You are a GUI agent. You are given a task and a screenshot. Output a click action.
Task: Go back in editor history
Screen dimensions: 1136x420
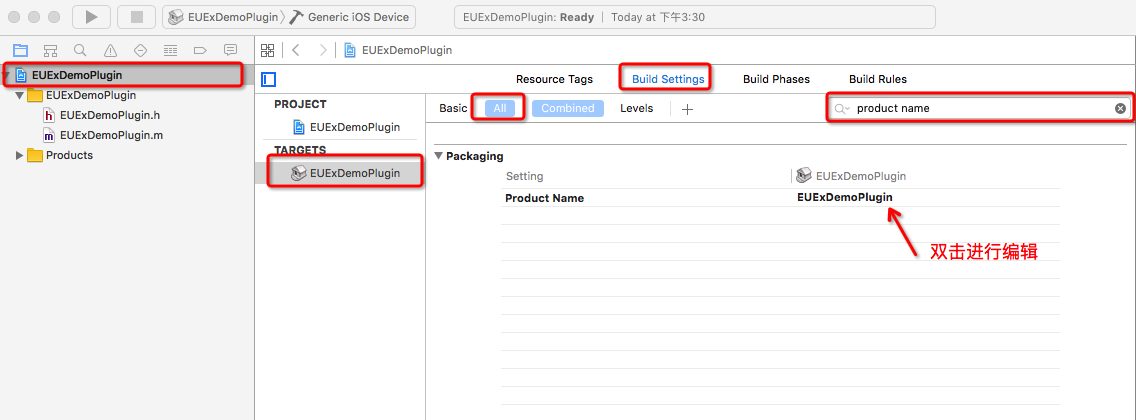295,50
